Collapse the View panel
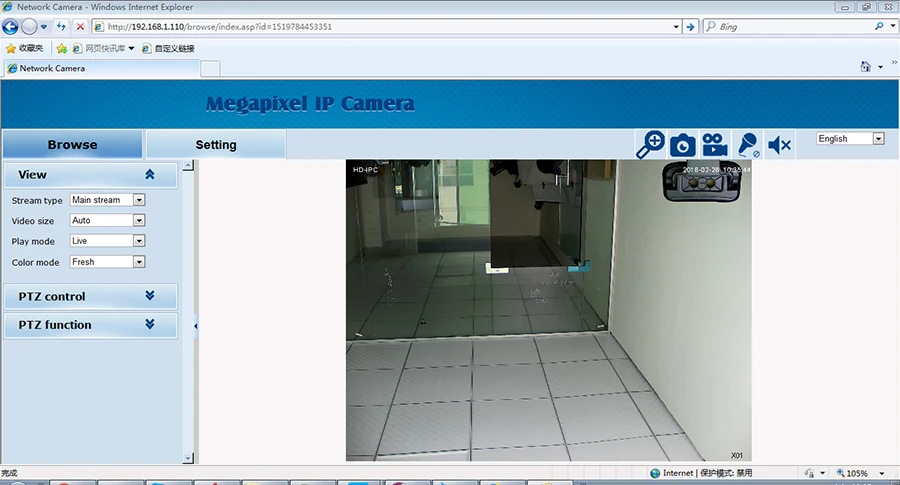Image resolution: width=900 pixels, height=485 pixels. coord(150,174)
